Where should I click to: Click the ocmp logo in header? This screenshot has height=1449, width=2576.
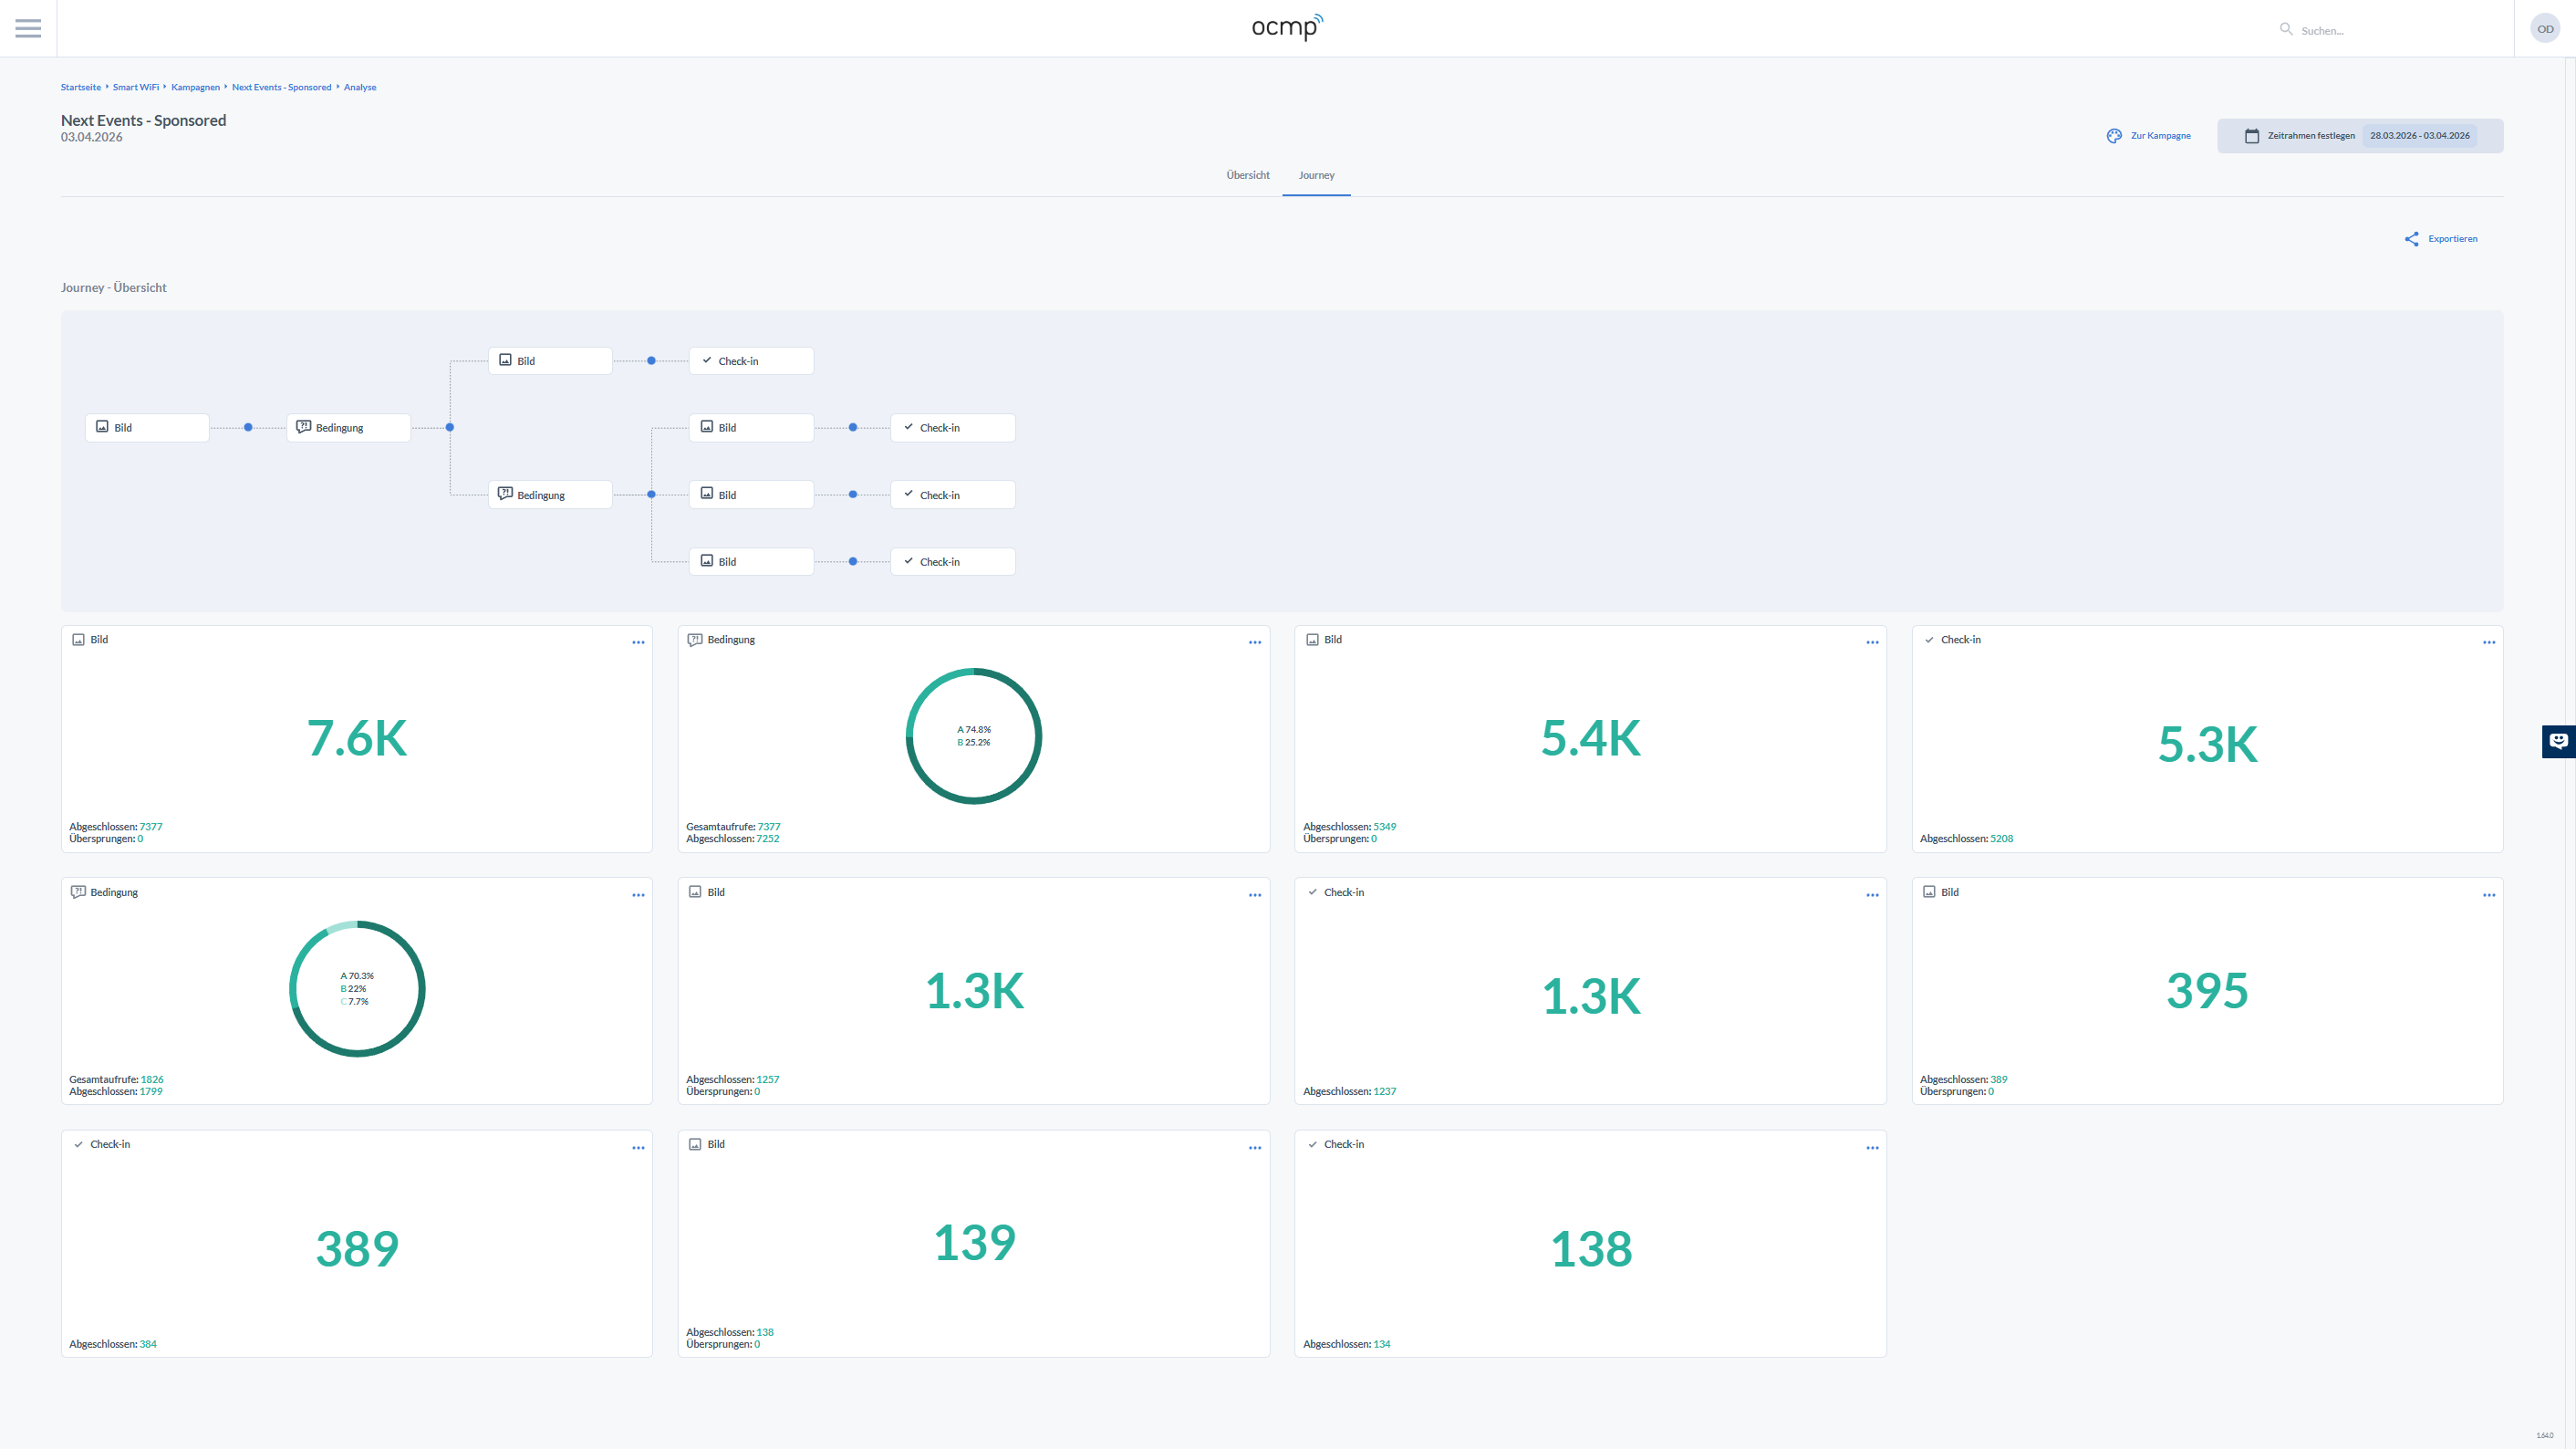click(1287, 27)
